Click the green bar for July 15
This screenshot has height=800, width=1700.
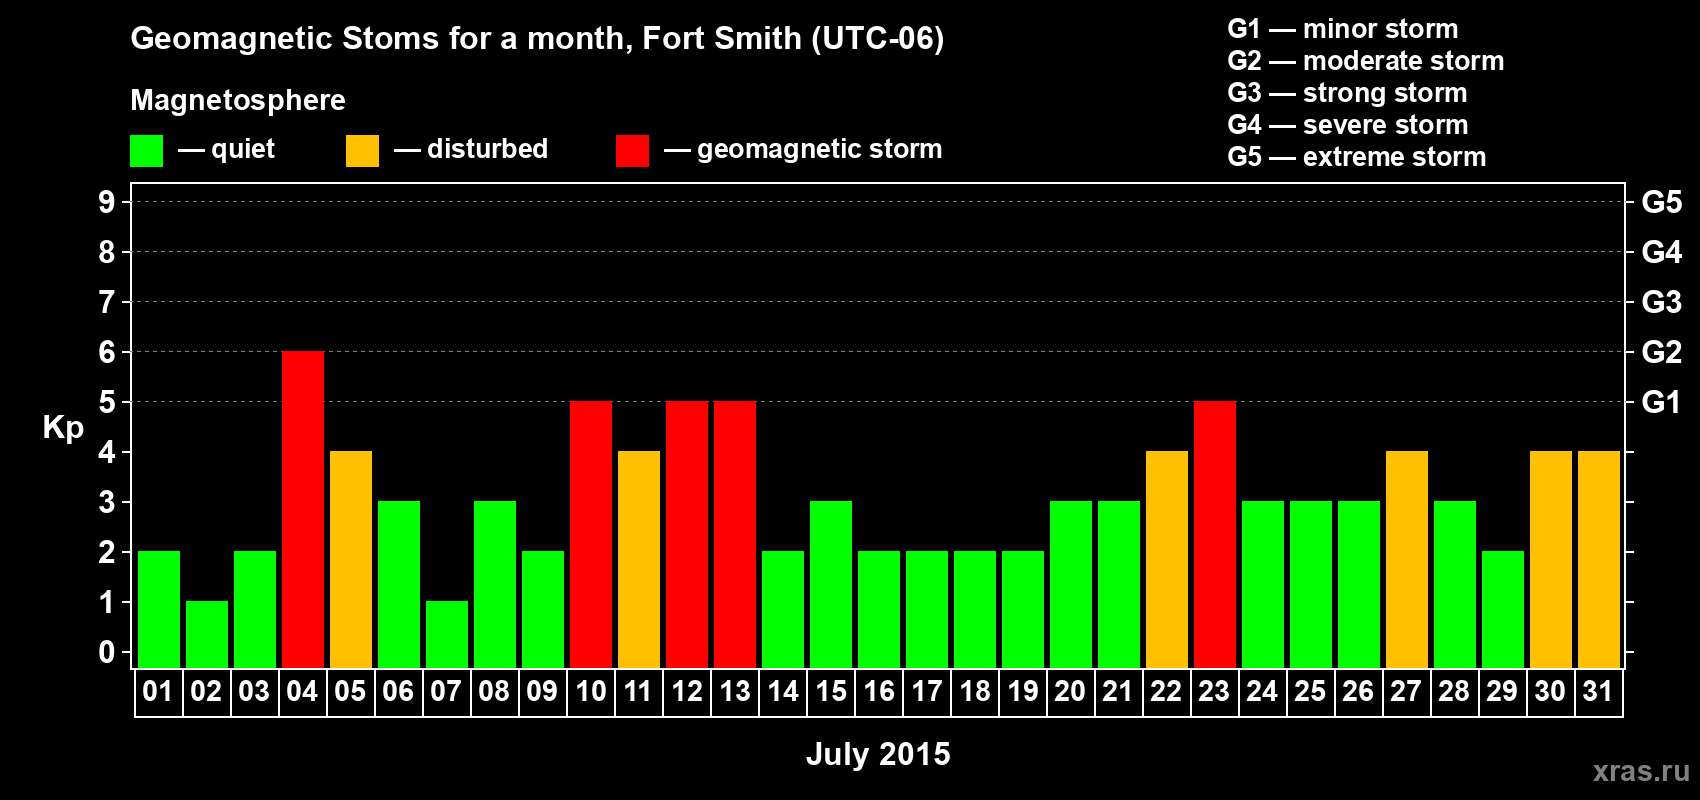[x=831, y=584]
